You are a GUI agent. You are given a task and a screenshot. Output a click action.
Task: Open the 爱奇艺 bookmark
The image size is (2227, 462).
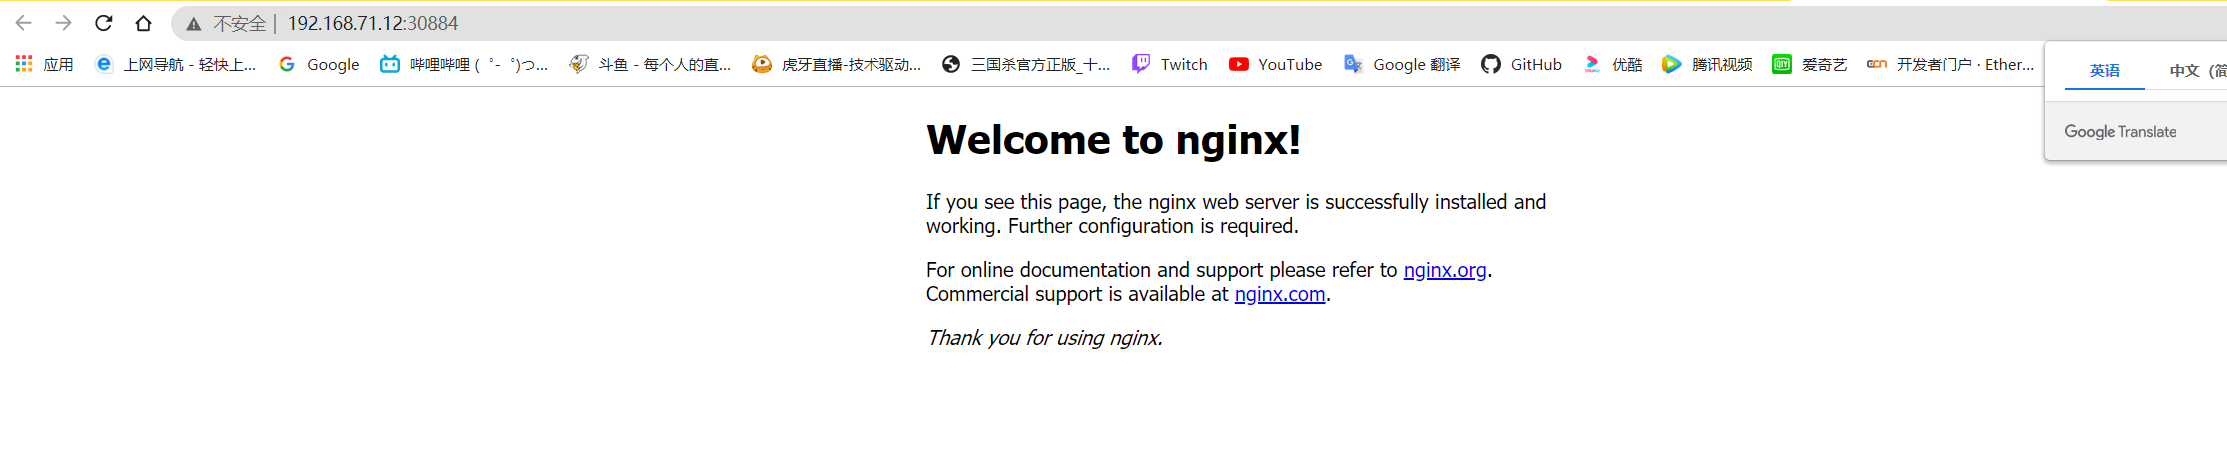coord(1809,64)
